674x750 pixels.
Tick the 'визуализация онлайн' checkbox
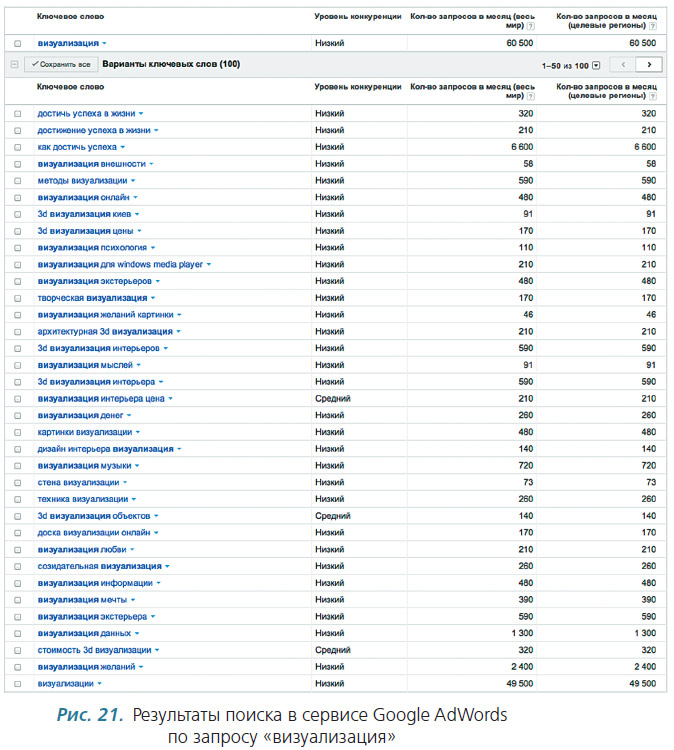pos(18,198)
